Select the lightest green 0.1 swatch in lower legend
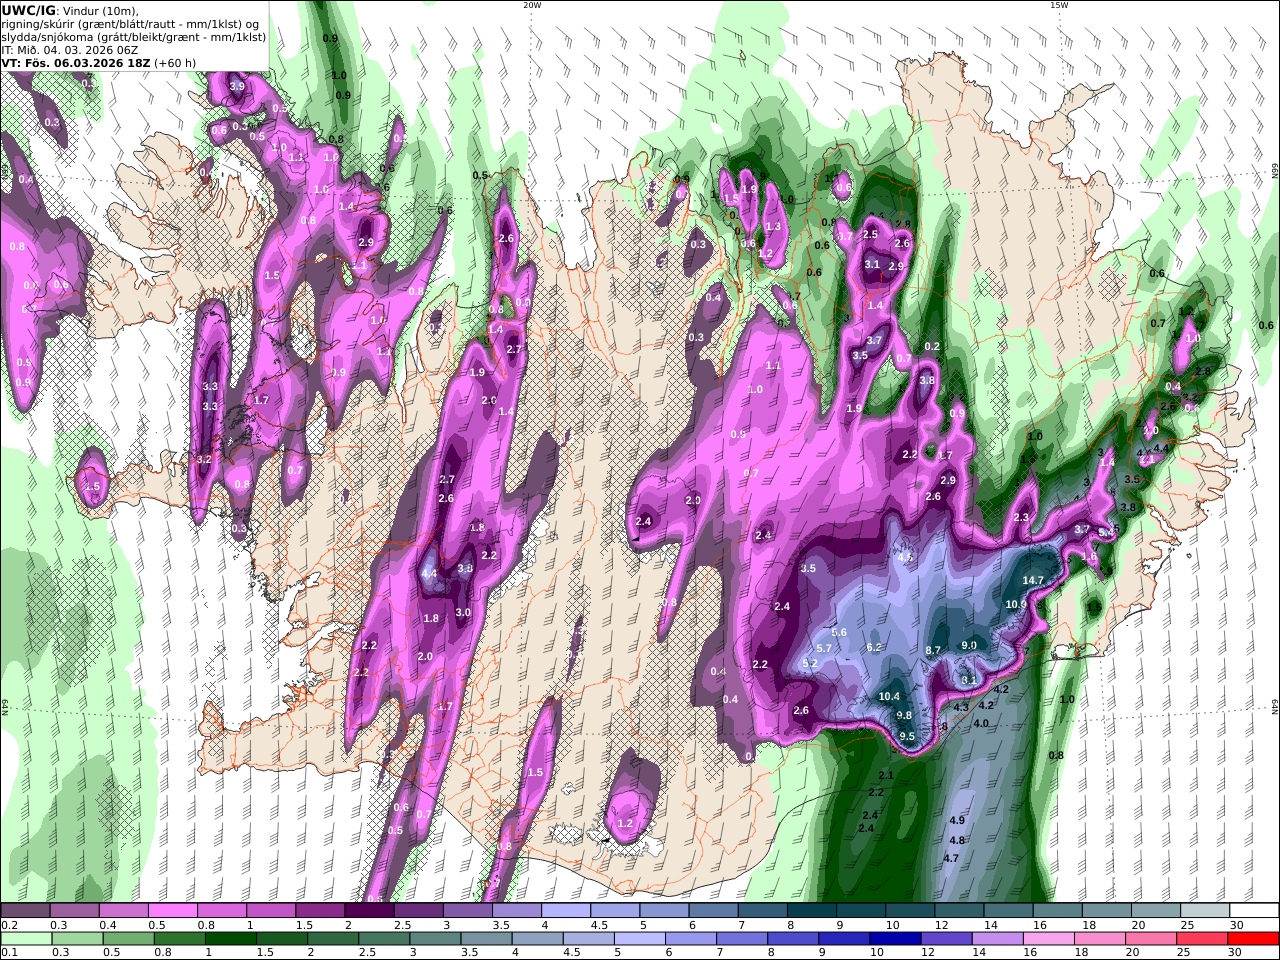 click(x=25, y=939)
